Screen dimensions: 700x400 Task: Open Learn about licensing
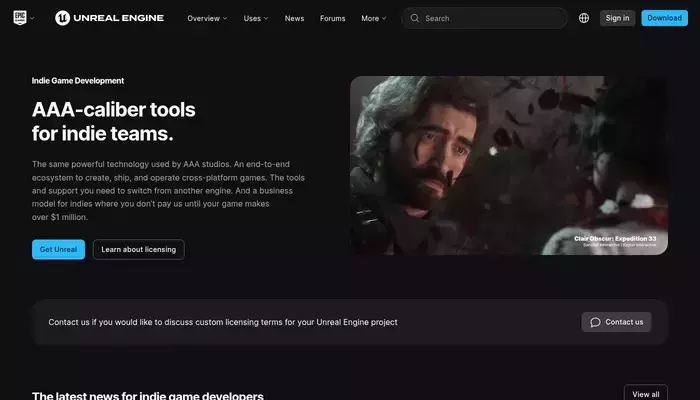(x=138, y=249)
